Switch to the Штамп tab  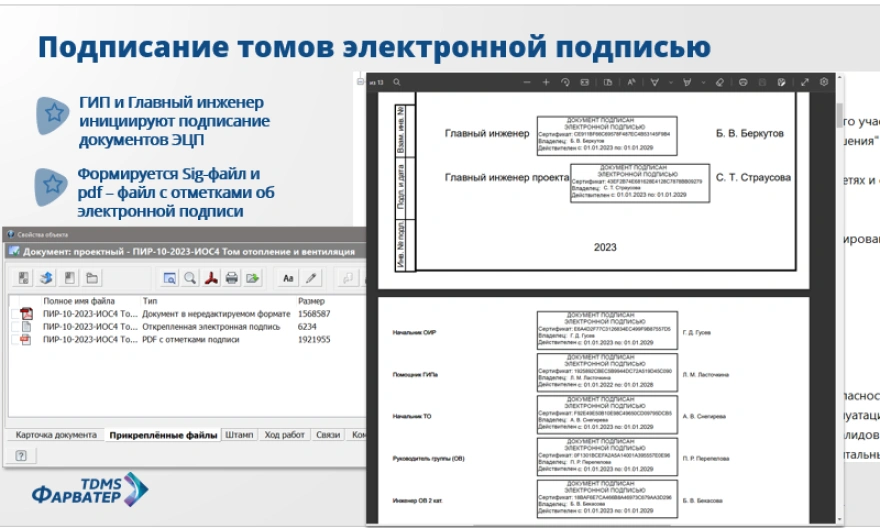[239, 435]
